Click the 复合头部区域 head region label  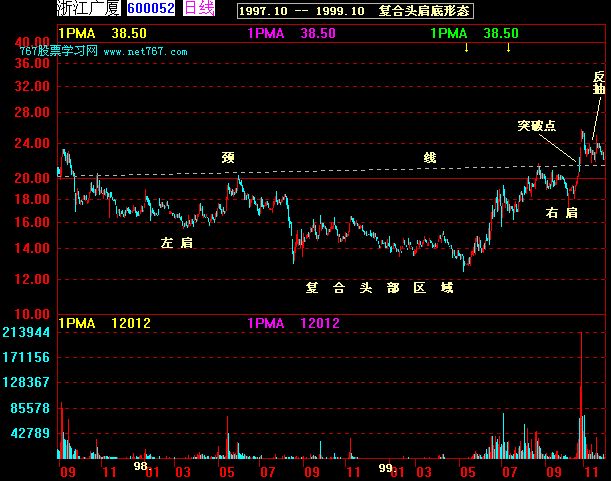point(379,288)
